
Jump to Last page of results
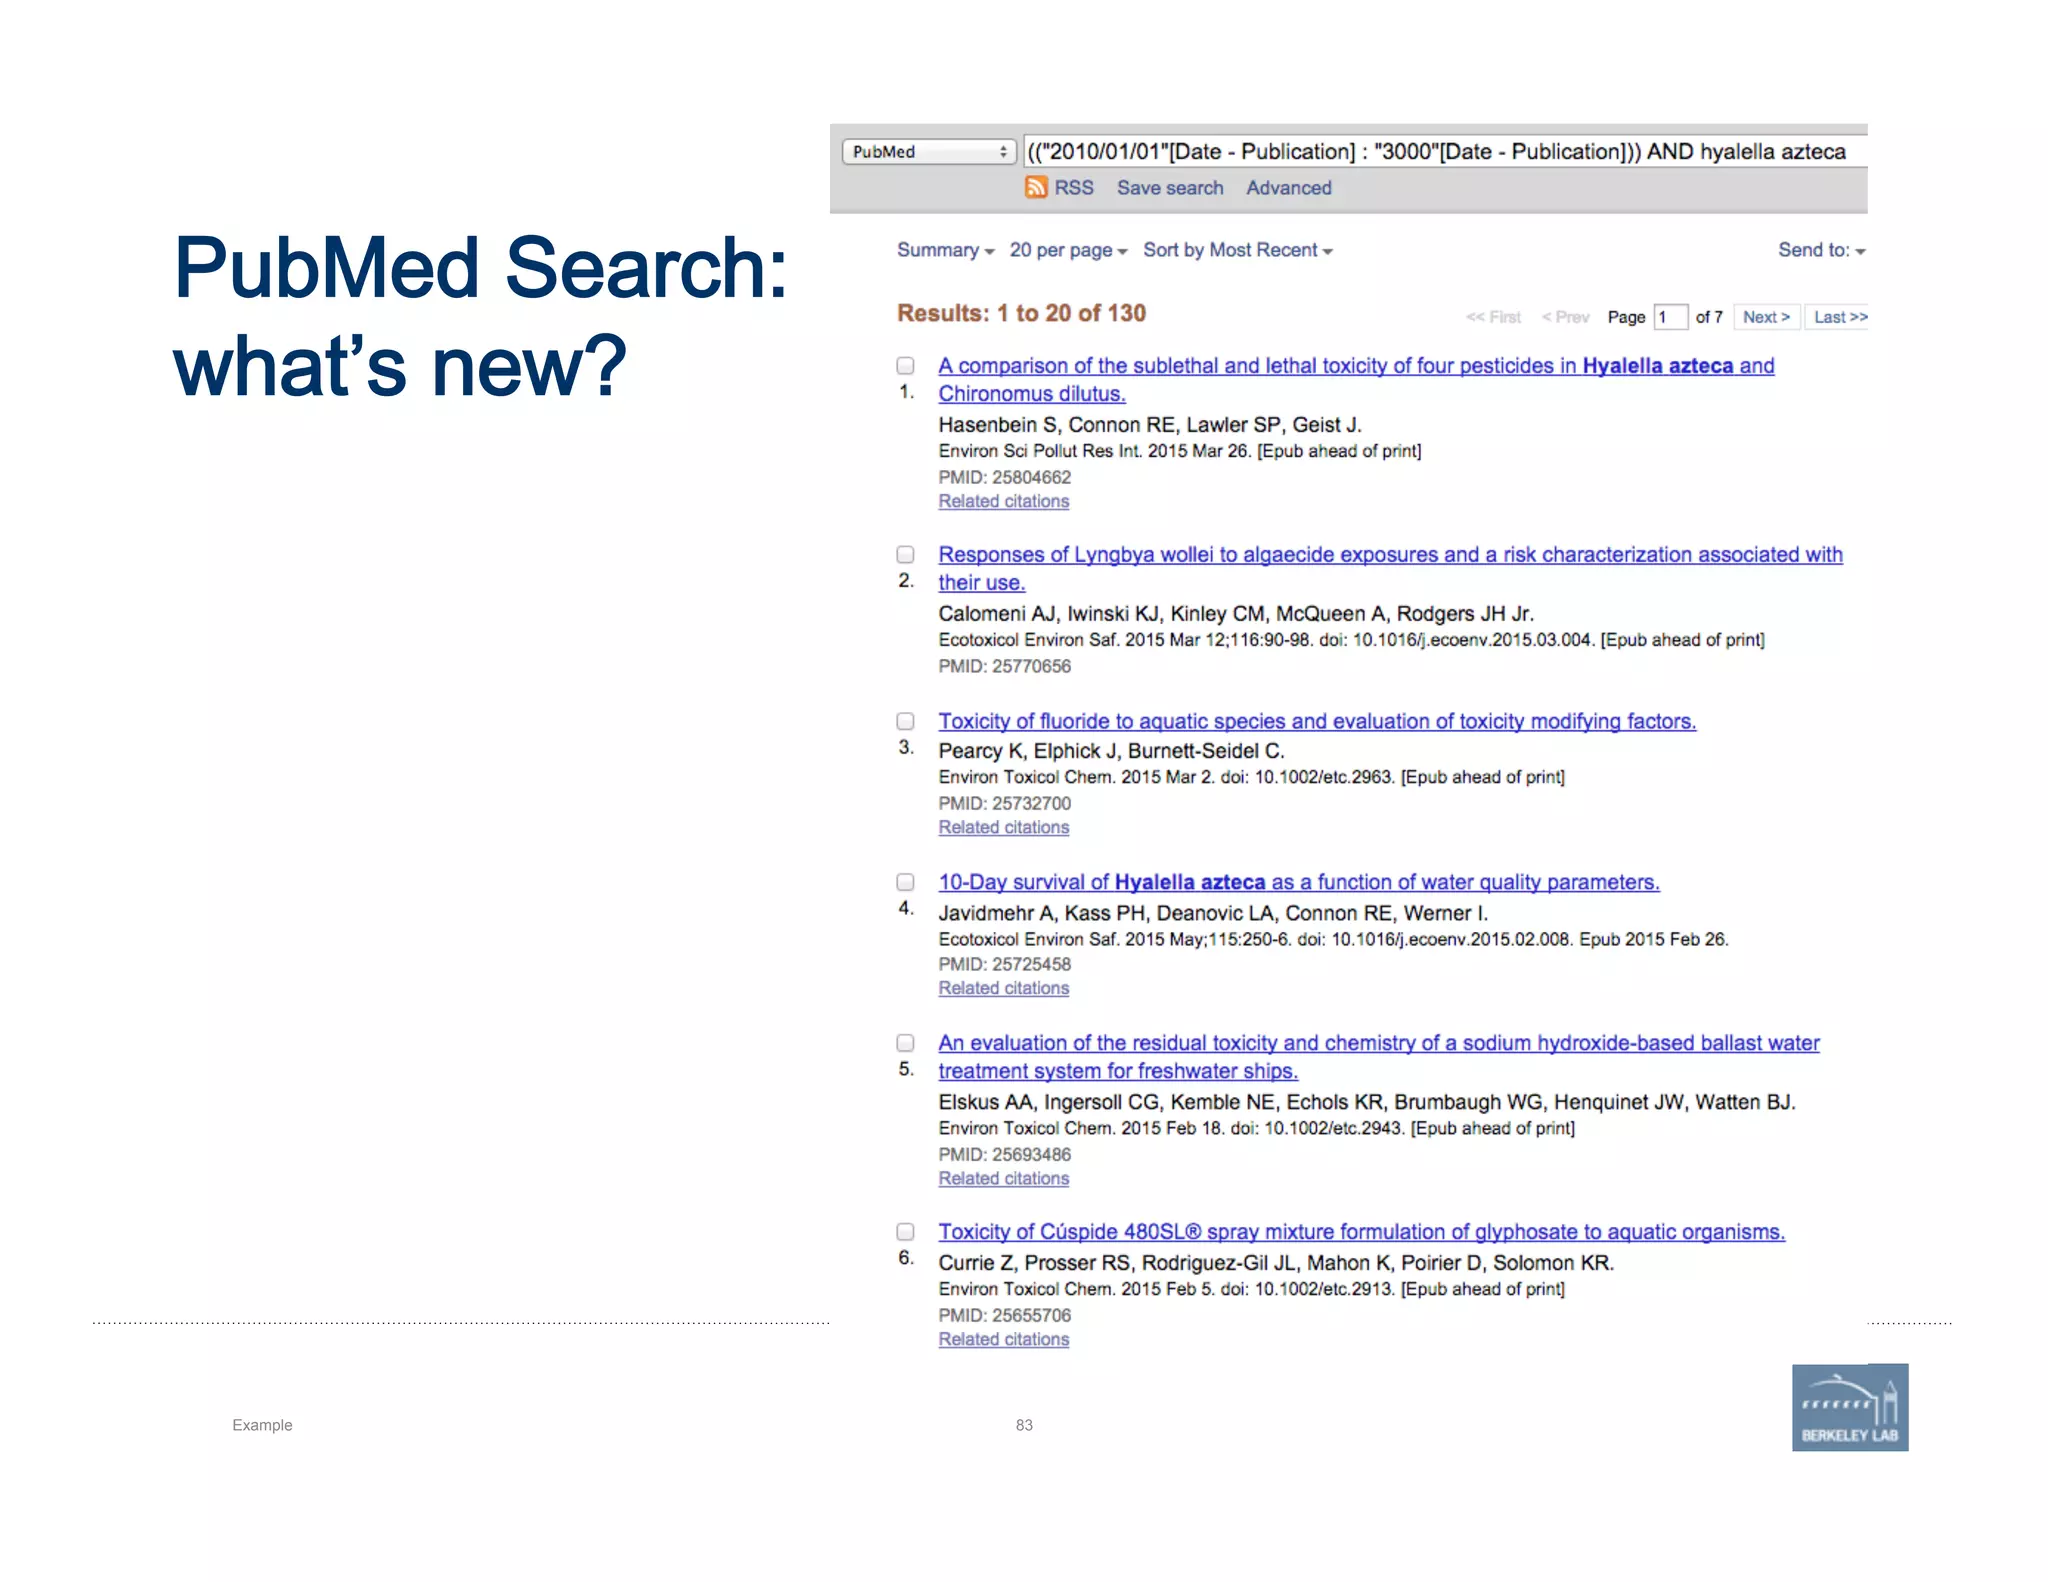pyautogui.click(x=1839, y=317)
